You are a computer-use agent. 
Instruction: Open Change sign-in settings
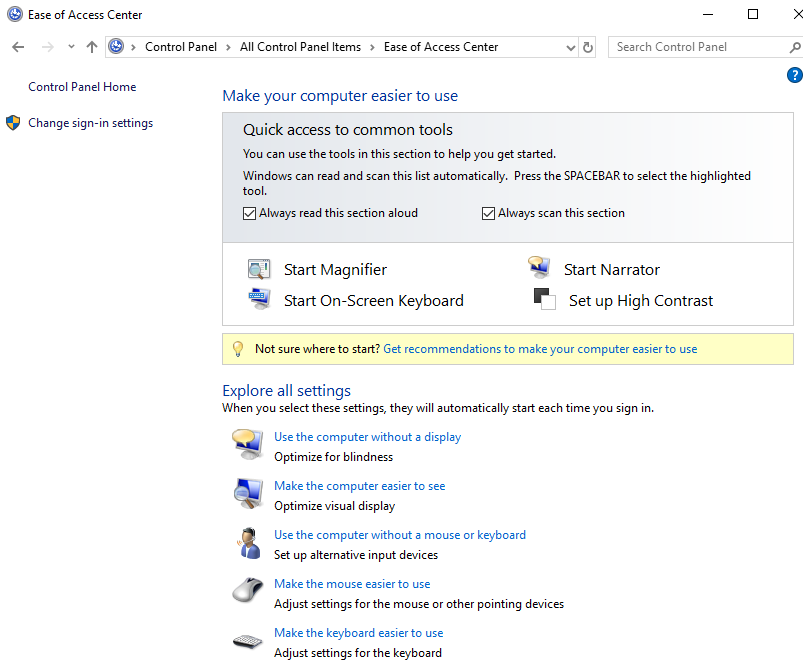coord(91,123)
